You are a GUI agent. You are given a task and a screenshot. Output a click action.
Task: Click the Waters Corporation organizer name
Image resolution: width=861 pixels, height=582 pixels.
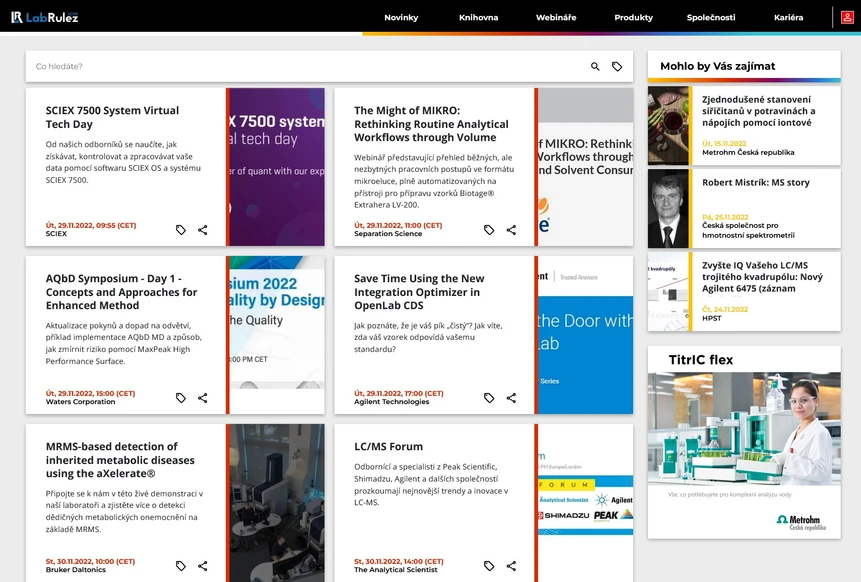(80, 401)
